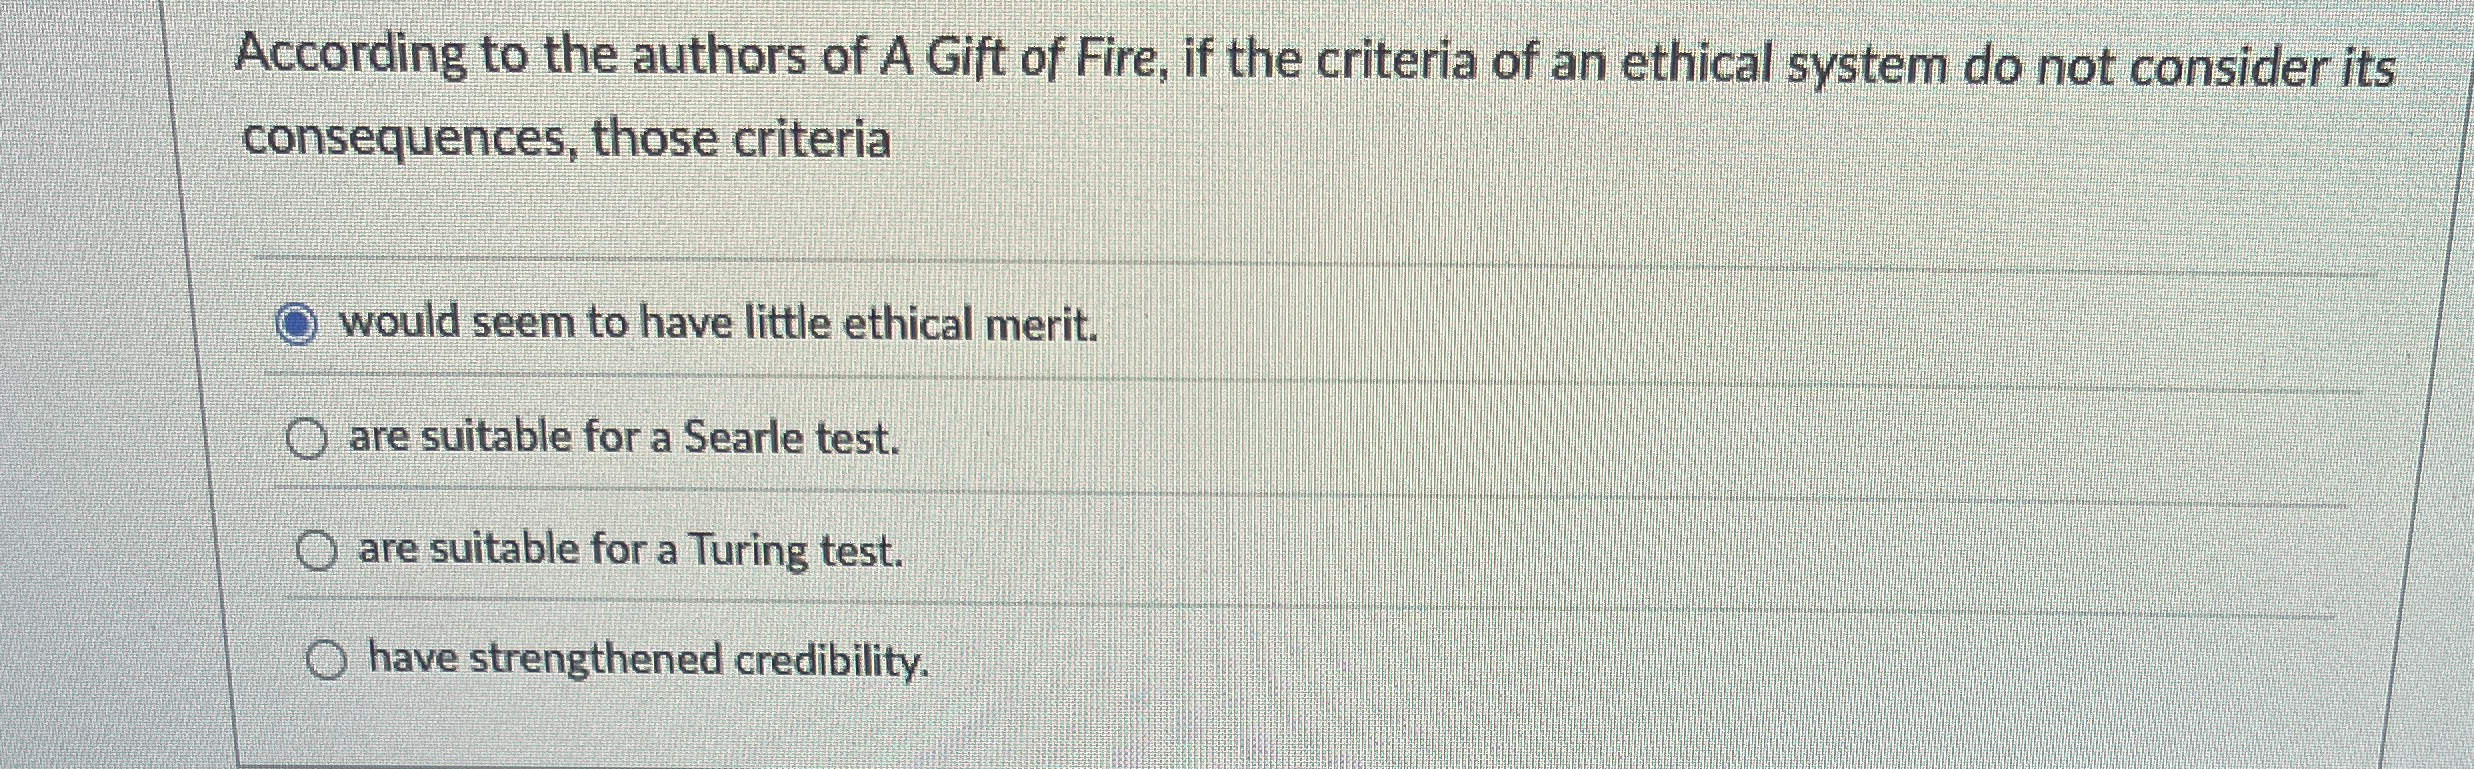Click the answer text "are suitable for a Turing test"

click(630, 550)
